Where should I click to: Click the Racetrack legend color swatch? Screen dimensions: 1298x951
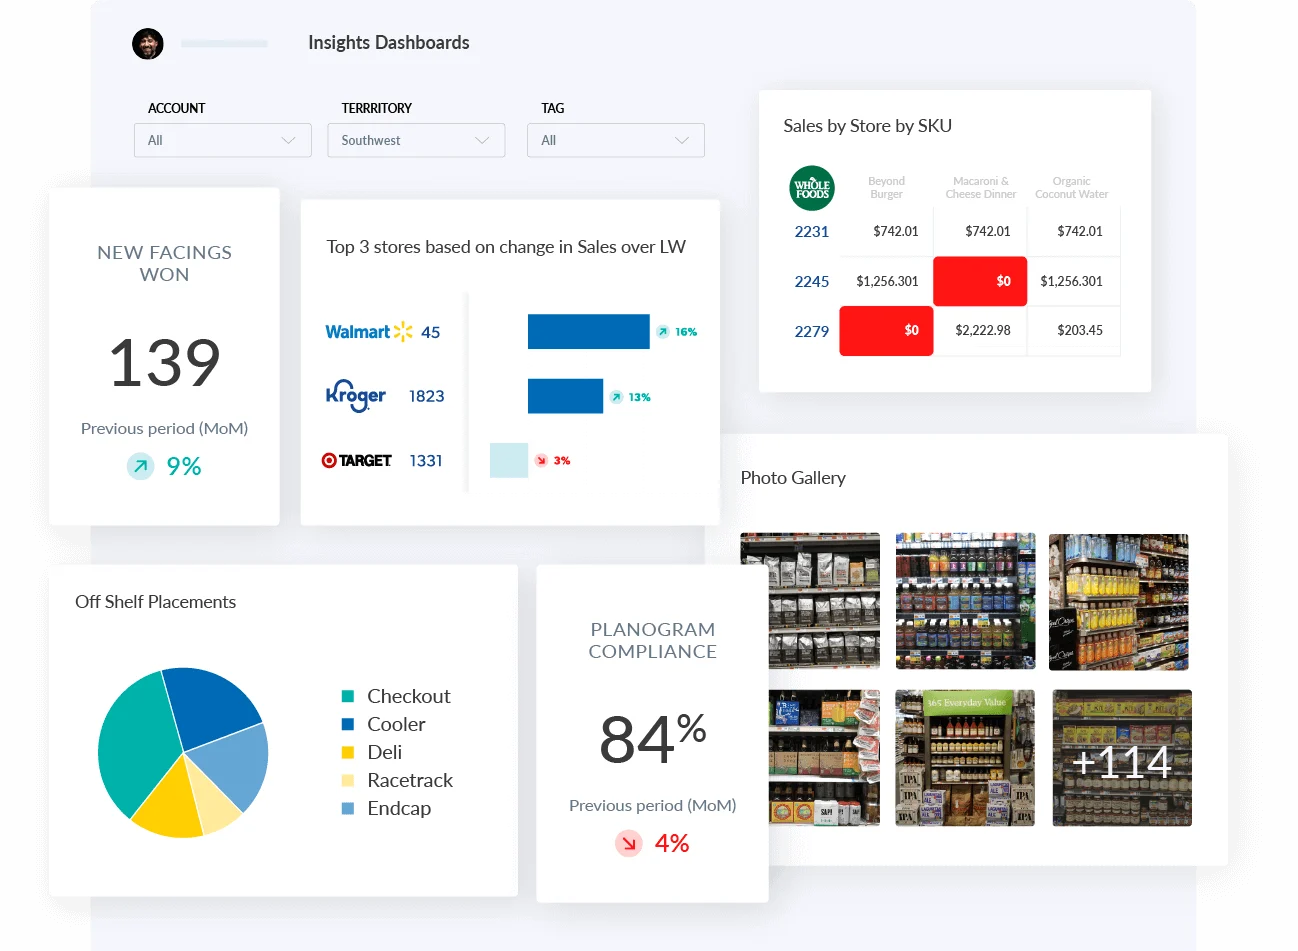click(x=348, y=780)
